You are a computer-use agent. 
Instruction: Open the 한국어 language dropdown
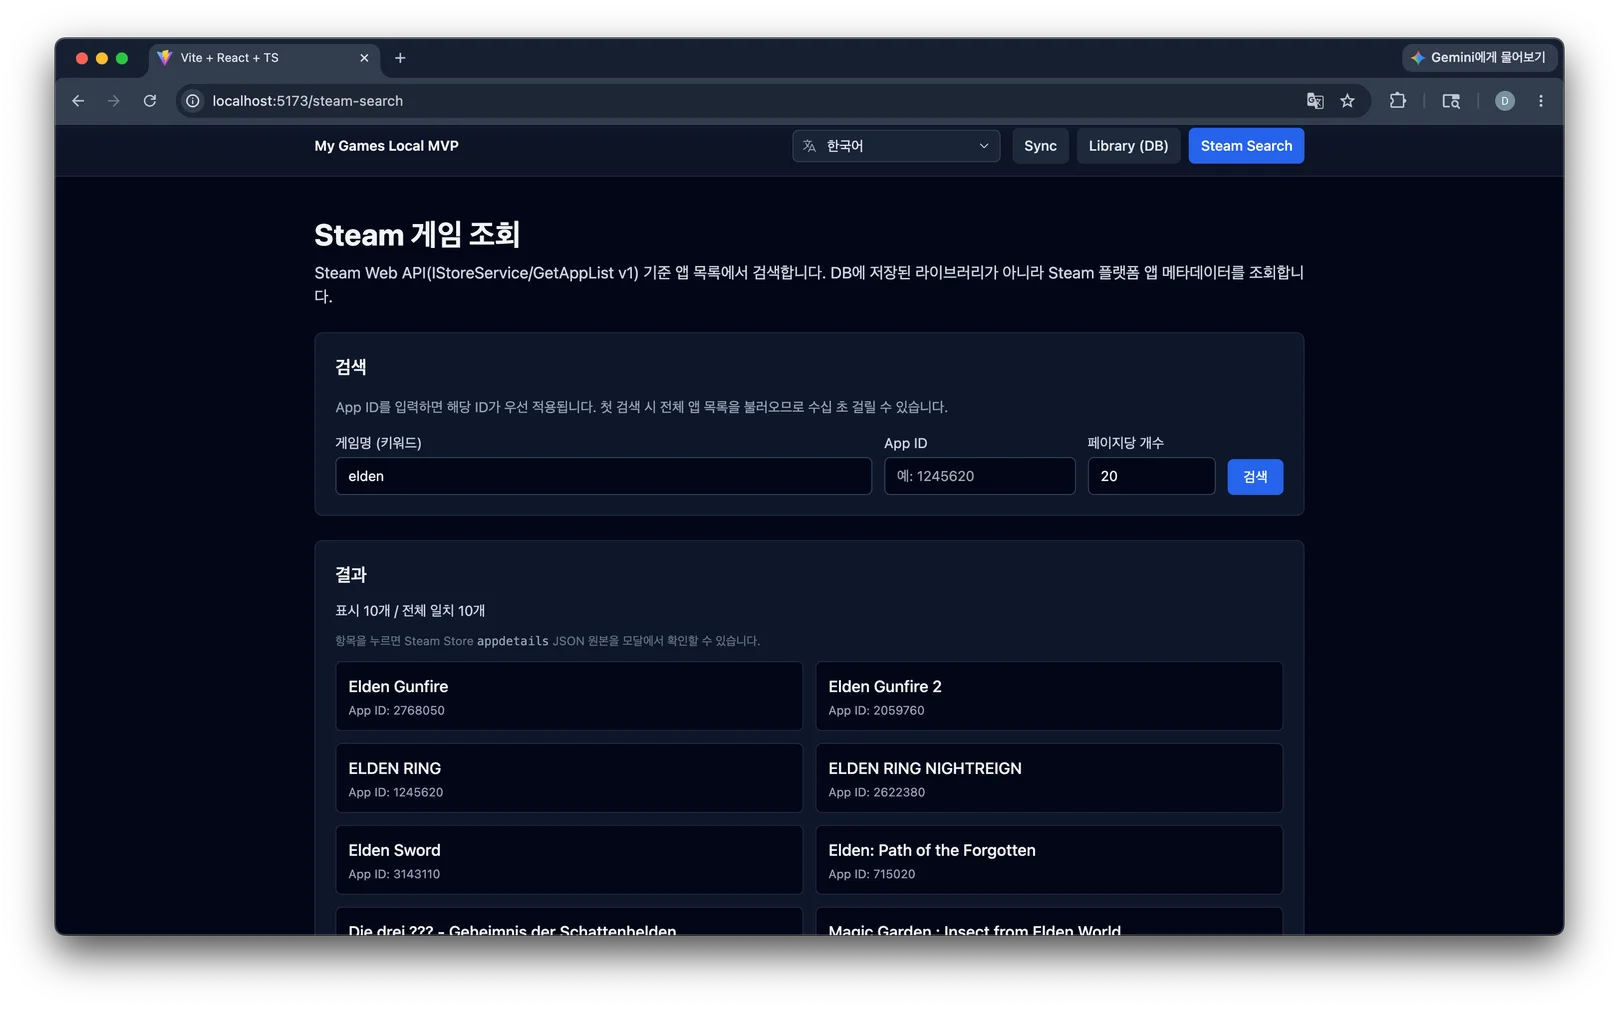point(896,146)
